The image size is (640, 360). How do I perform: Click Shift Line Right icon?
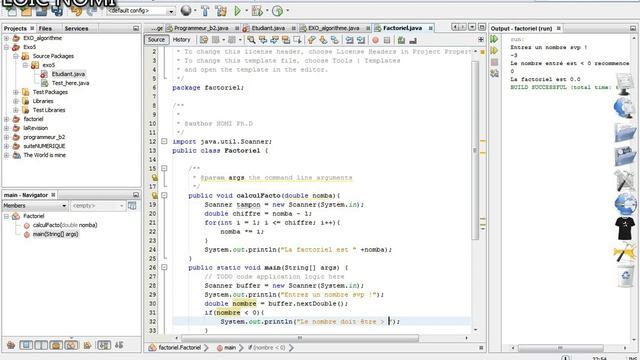(x=361, y=40)
